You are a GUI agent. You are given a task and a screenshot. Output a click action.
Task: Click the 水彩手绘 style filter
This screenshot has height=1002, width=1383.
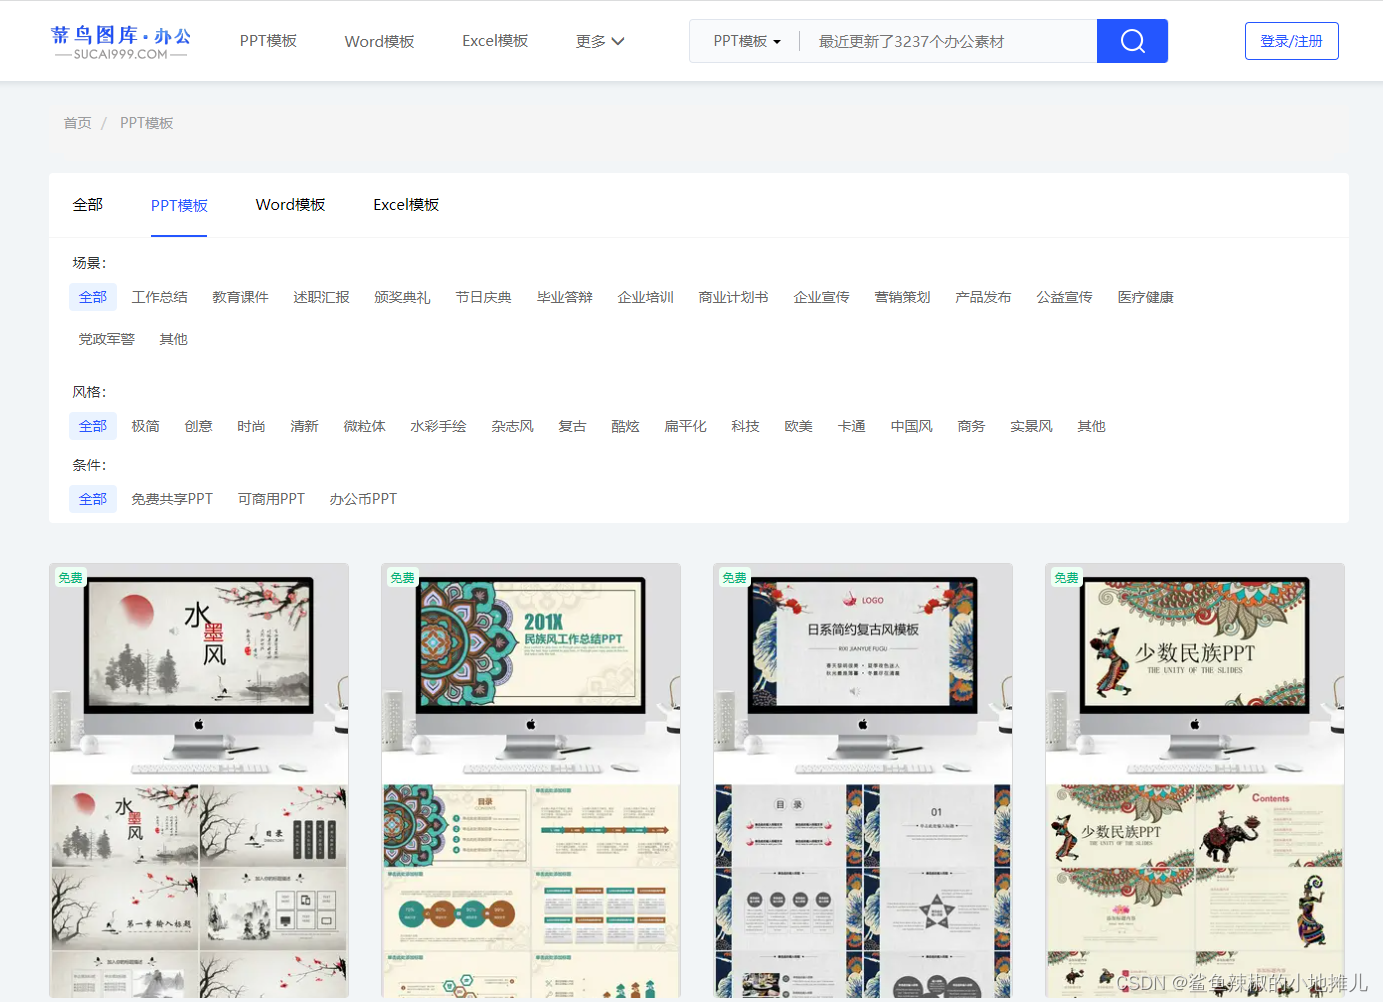(x=438, y=425)
